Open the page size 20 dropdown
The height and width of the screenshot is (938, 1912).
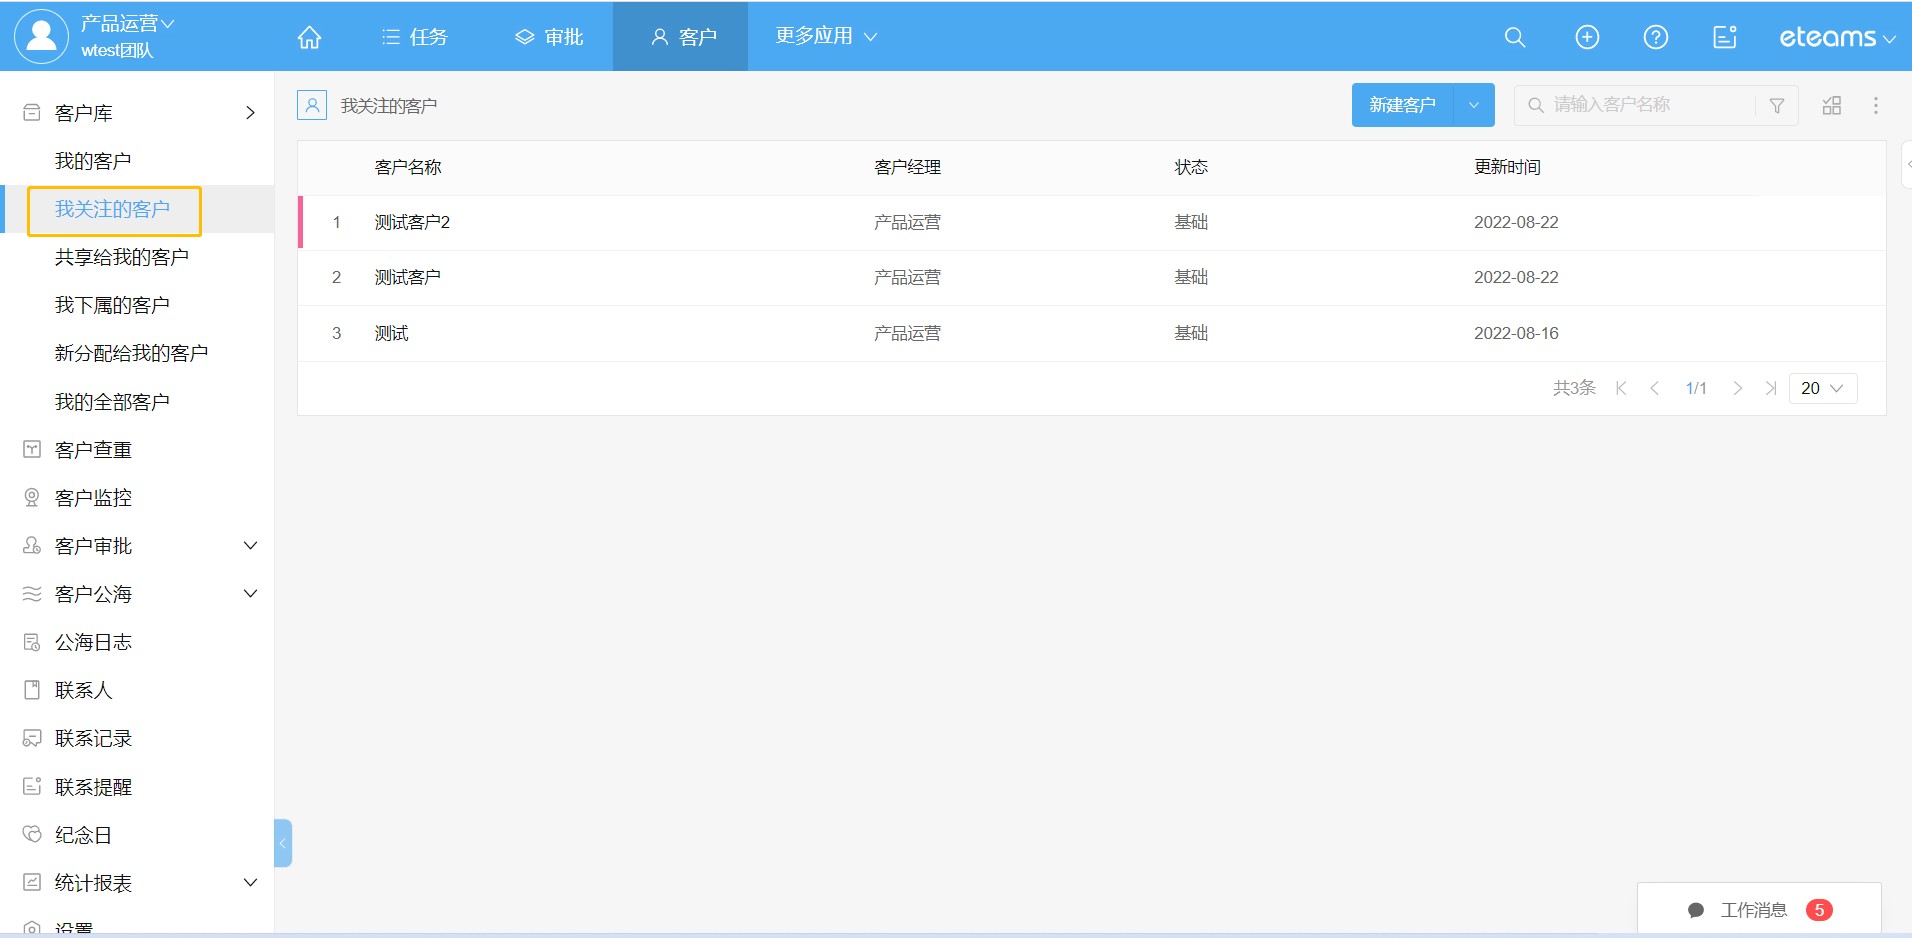(1822, 388)
